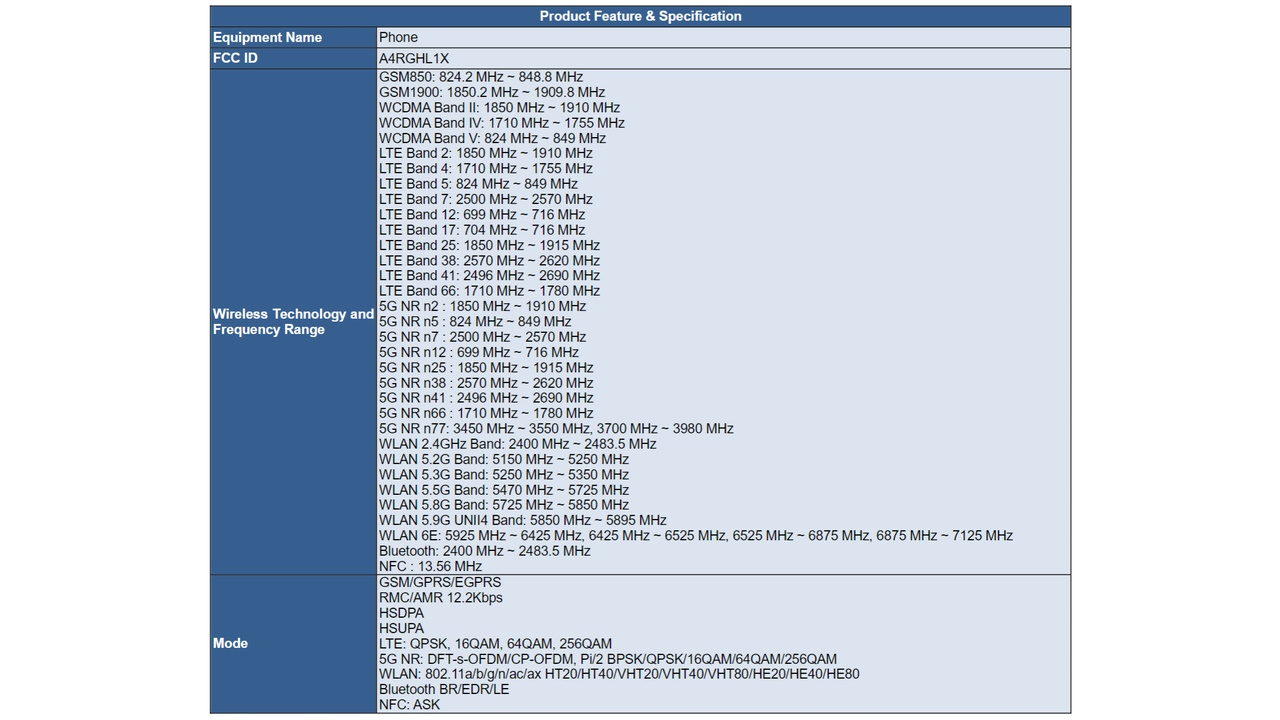The width and height of the screenshot is (1280, 720).
Task: Click the WLAN 2.4GHz Band line
Action: pos(518,444)
